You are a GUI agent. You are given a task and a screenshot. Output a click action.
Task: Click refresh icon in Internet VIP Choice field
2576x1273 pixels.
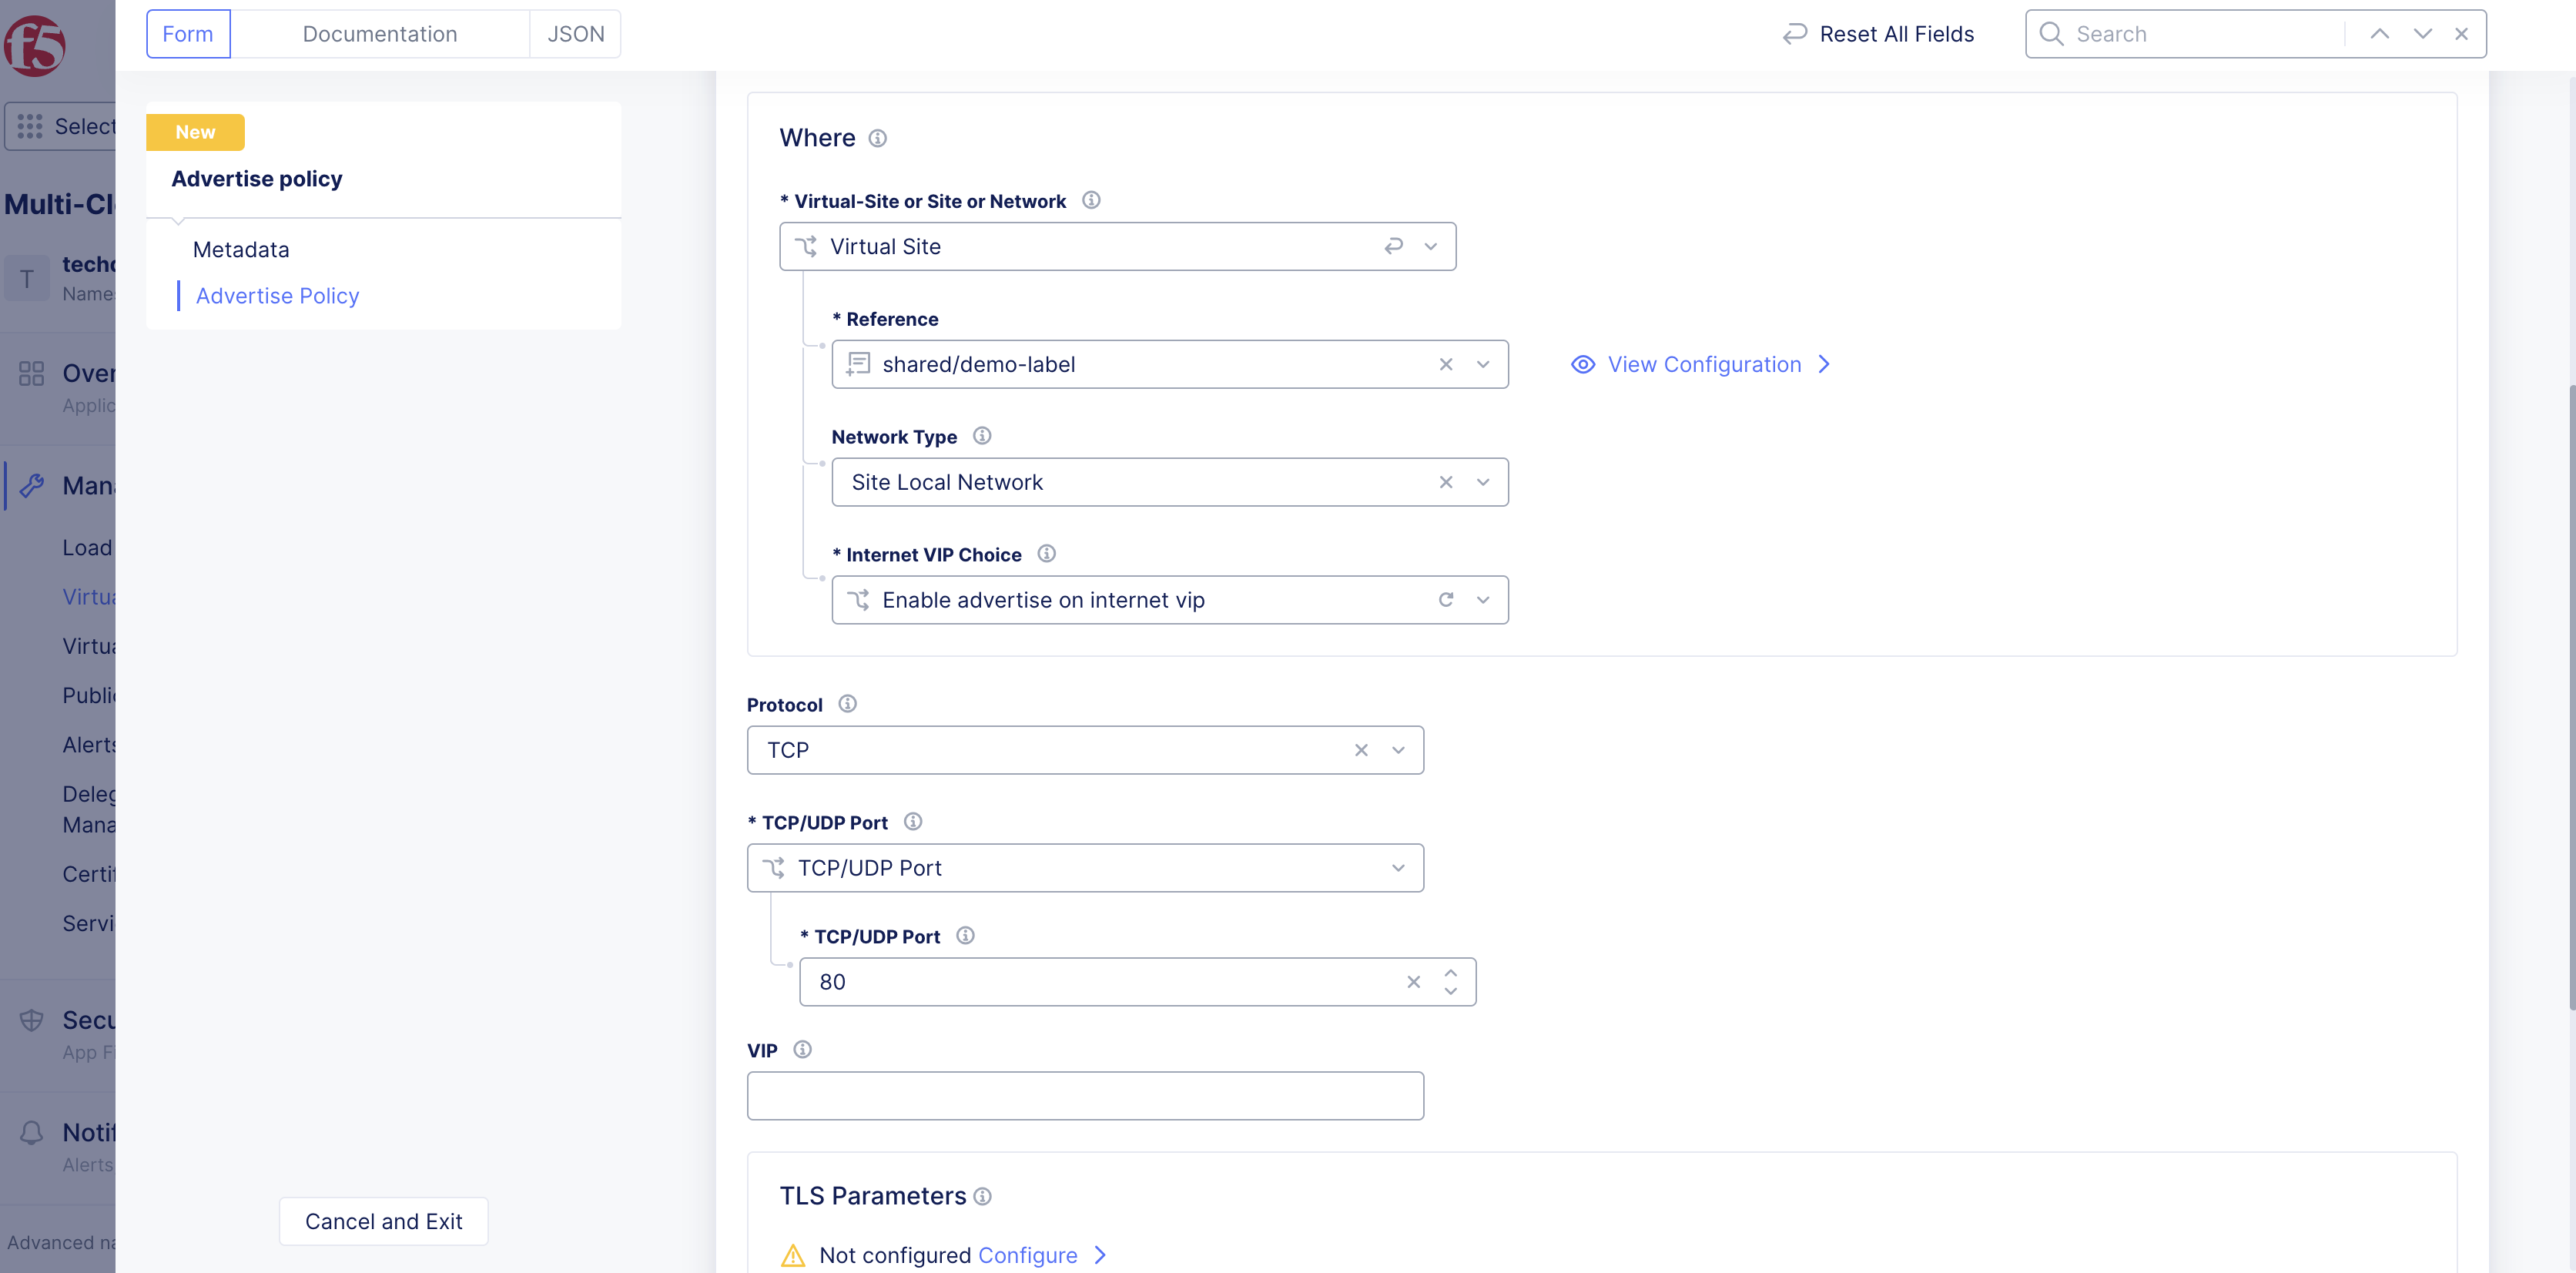[1445, 600]
